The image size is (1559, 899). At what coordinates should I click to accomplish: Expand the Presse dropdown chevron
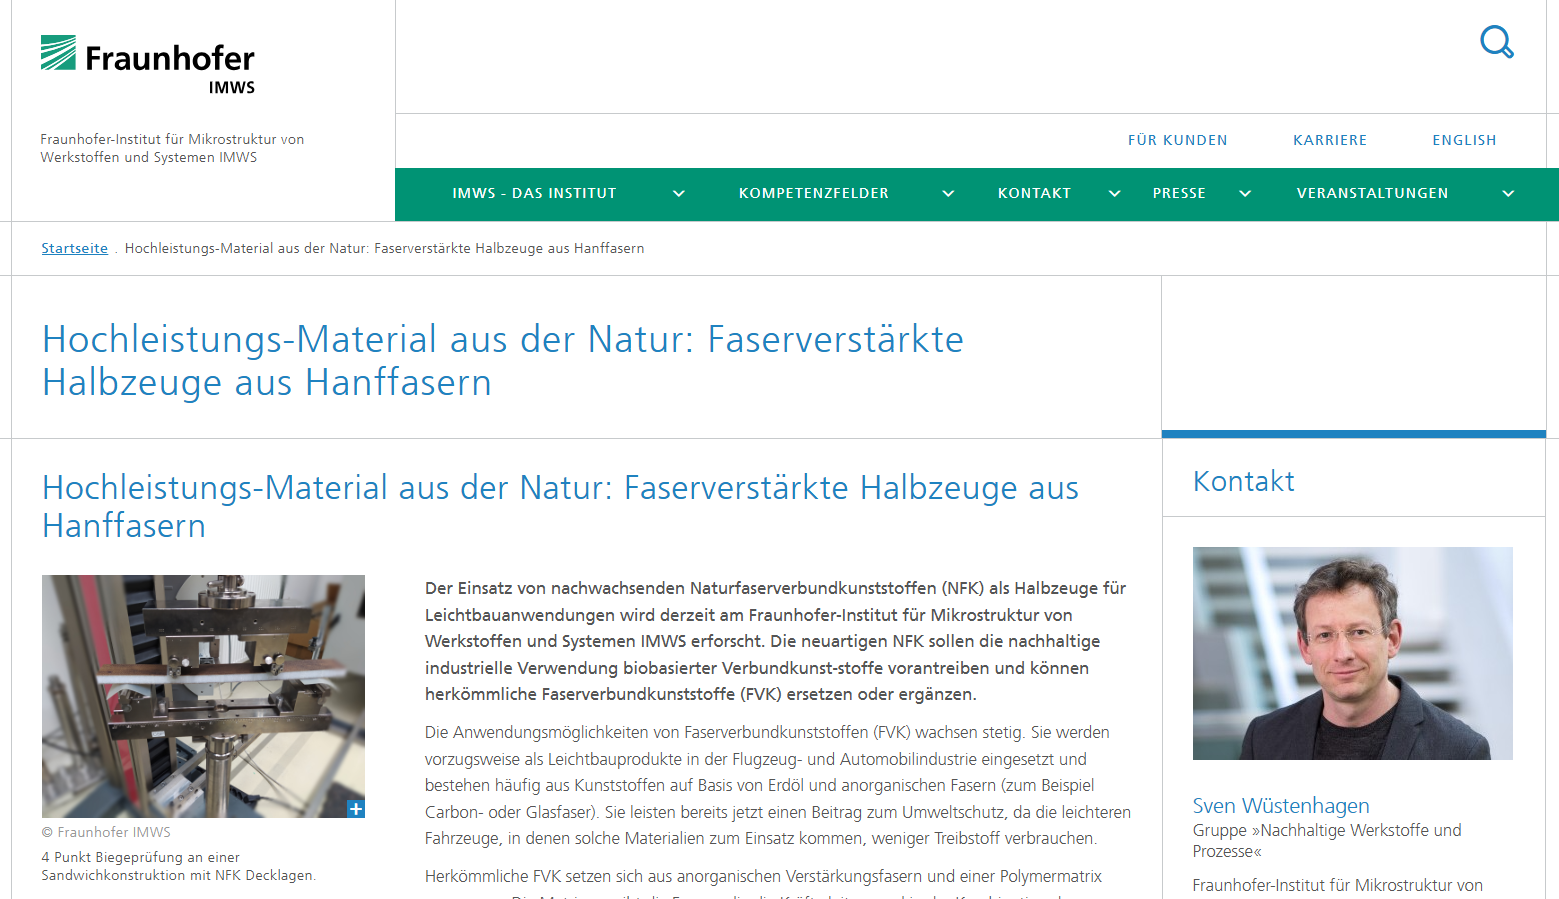[1245, 194]
